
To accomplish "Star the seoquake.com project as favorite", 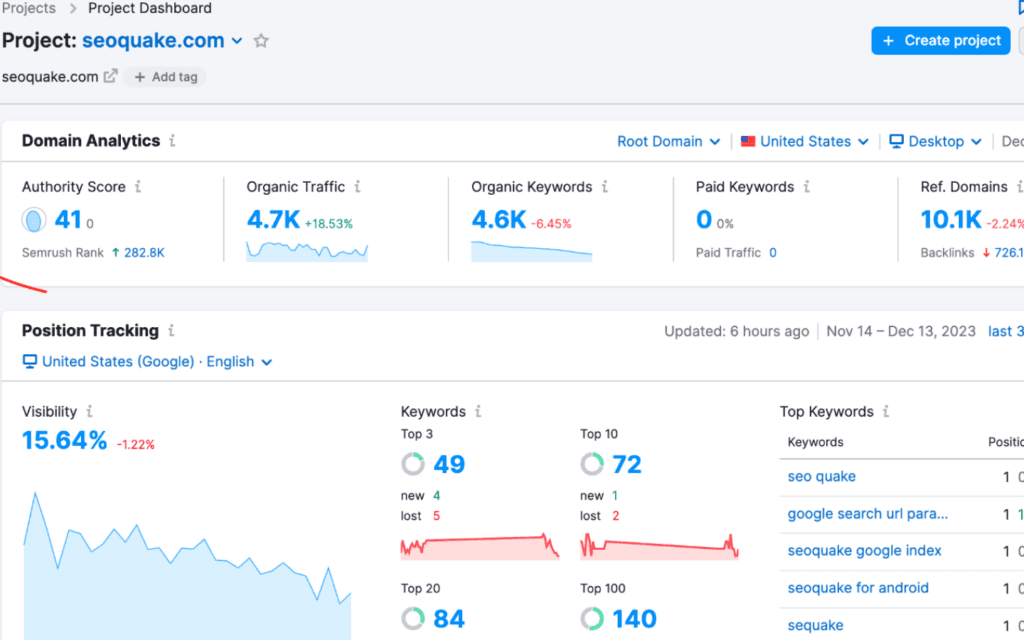I will tap(261, 41).
